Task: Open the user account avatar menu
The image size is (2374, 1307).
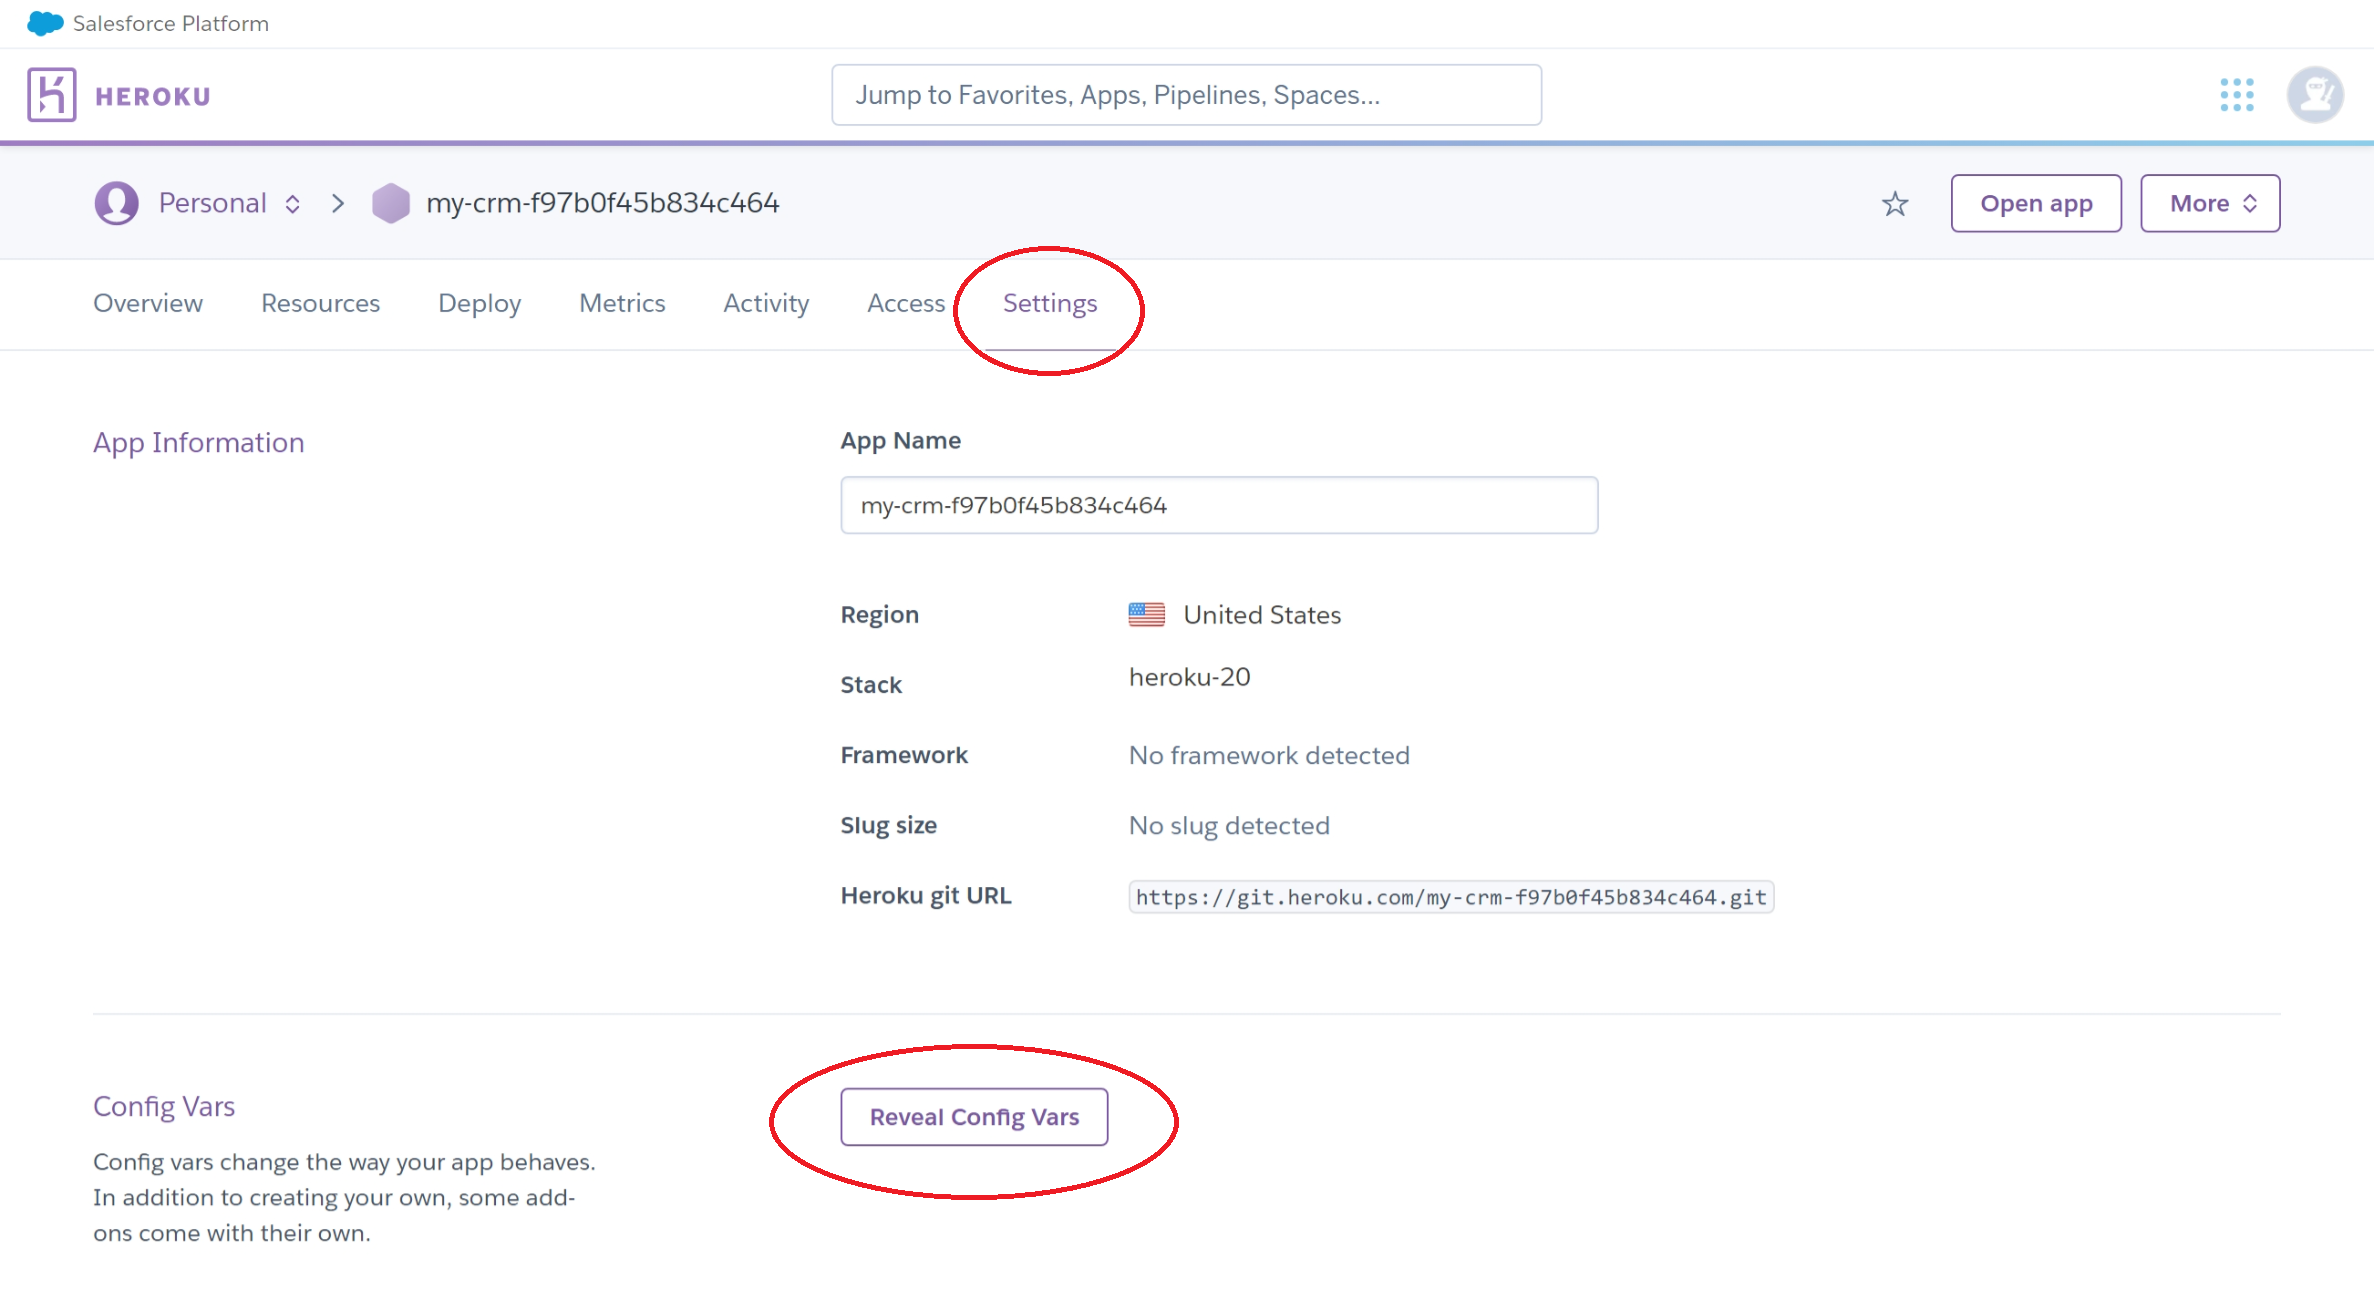Action: click(2314, 95)
